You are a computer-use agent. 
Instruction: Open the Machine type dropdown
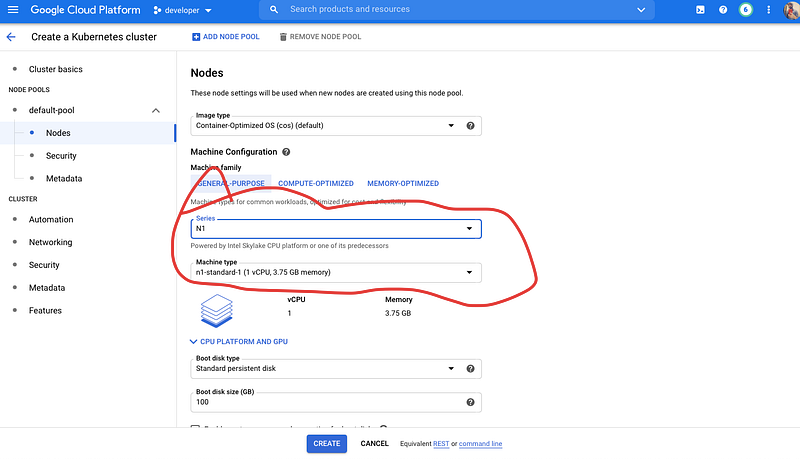point(336,272)
